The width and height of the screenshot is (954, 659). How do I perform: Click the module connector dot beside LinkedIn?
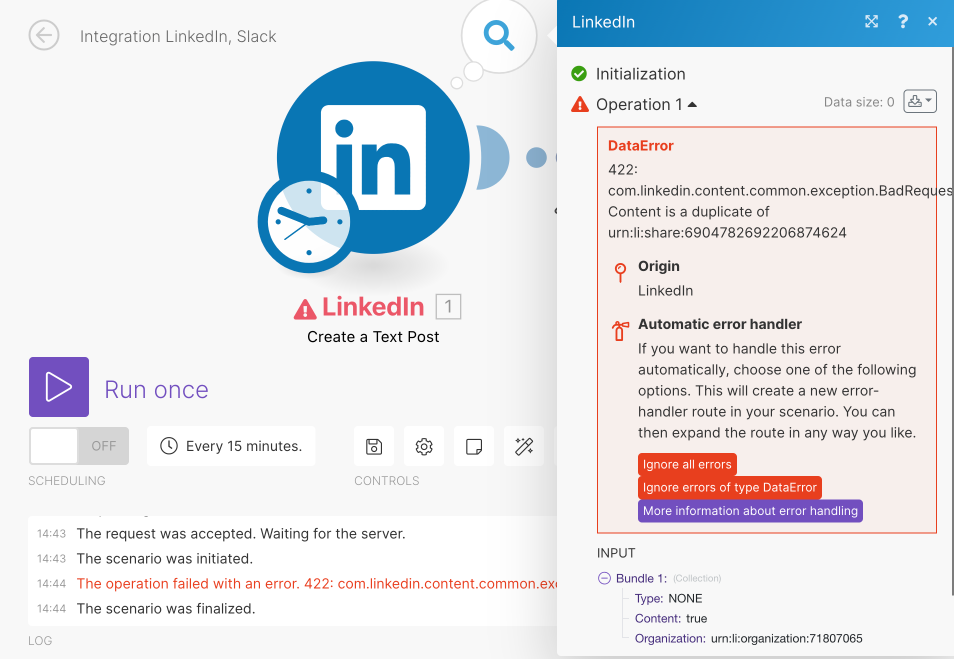[x=536, y=158]
